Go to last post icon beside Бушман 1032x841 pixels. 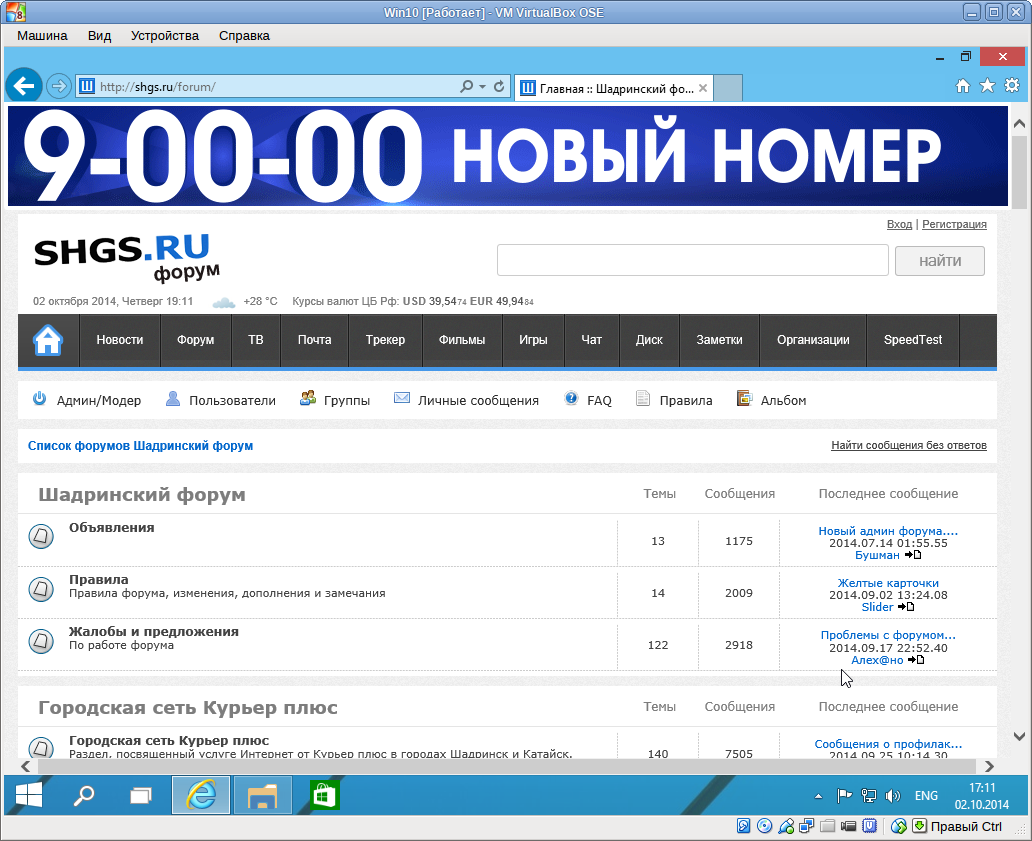[913, 555]
